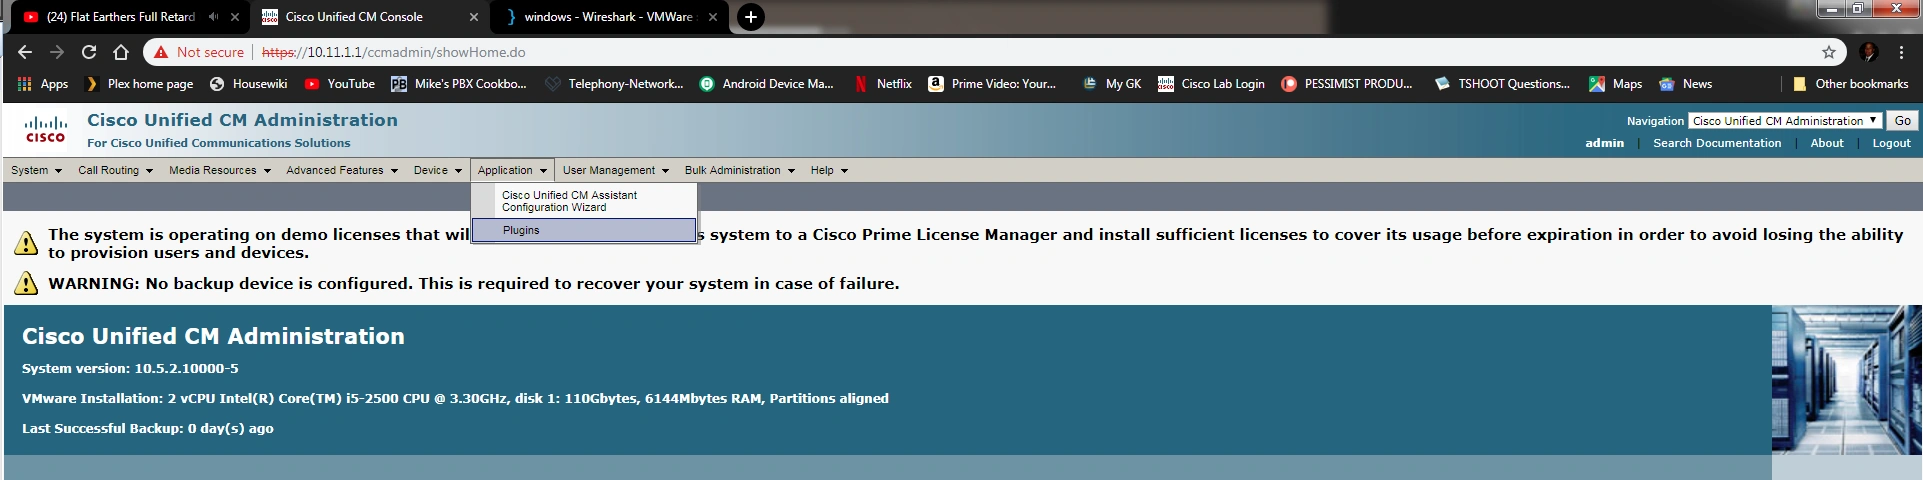Open the Cisco Lab Login bookmark
1923x480 pixels.
point(1211,84)
